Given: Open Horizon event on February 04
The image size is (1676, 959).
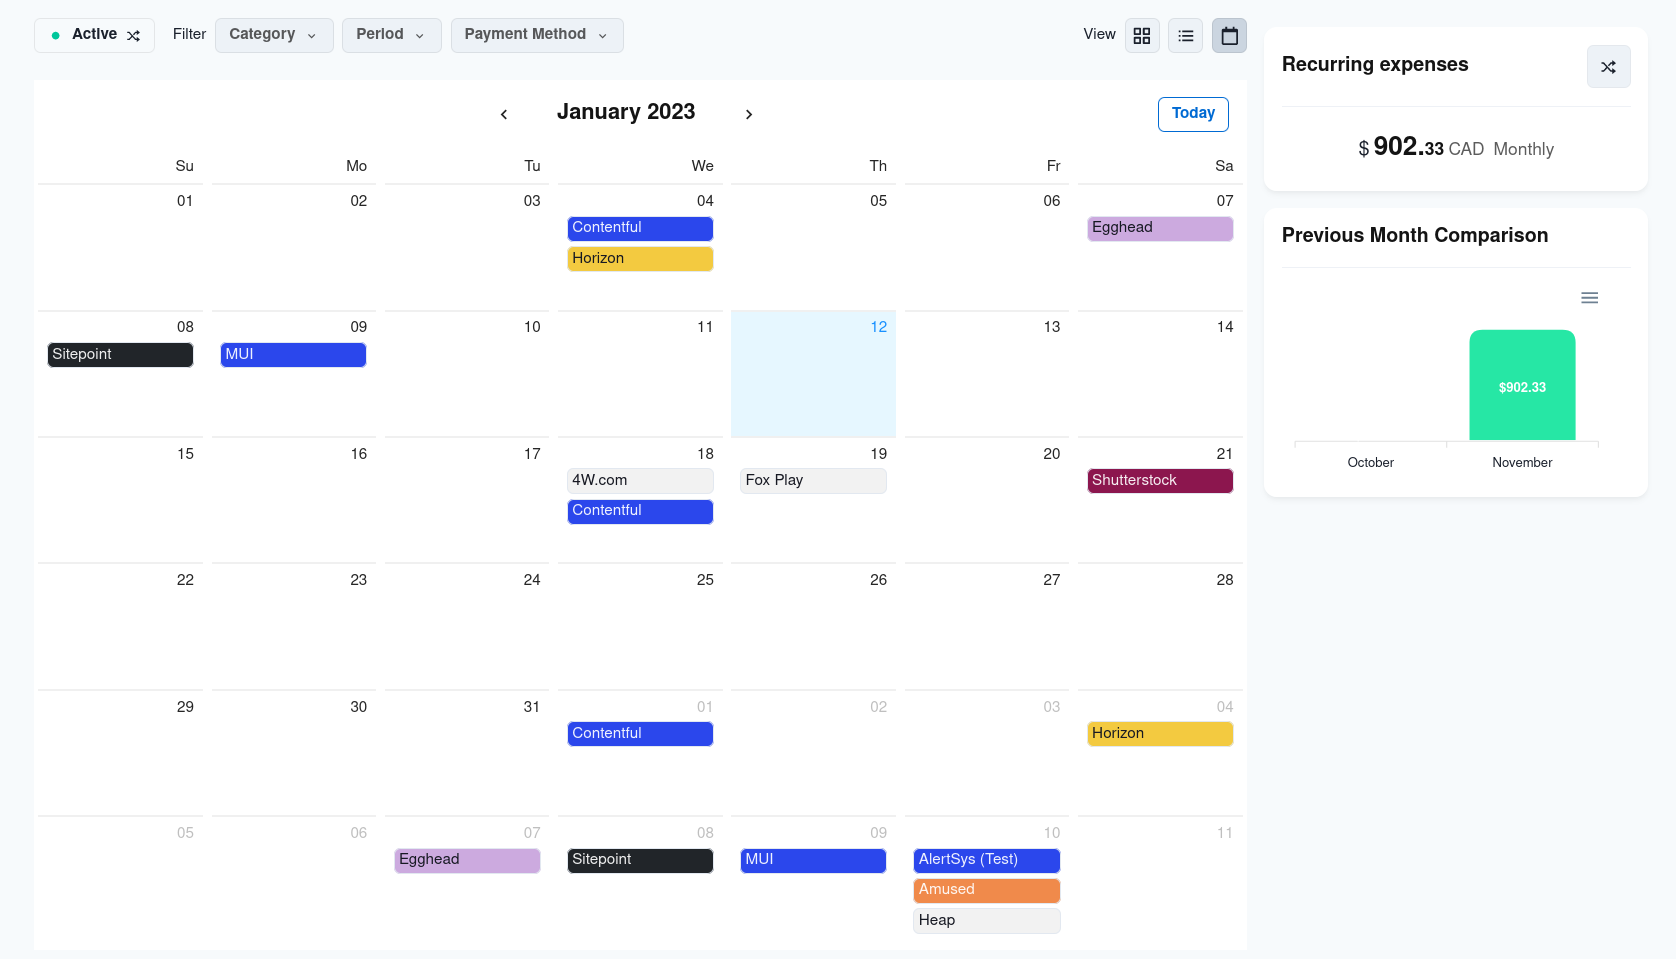Looking at the screenshot, I should click(1160, 734).
